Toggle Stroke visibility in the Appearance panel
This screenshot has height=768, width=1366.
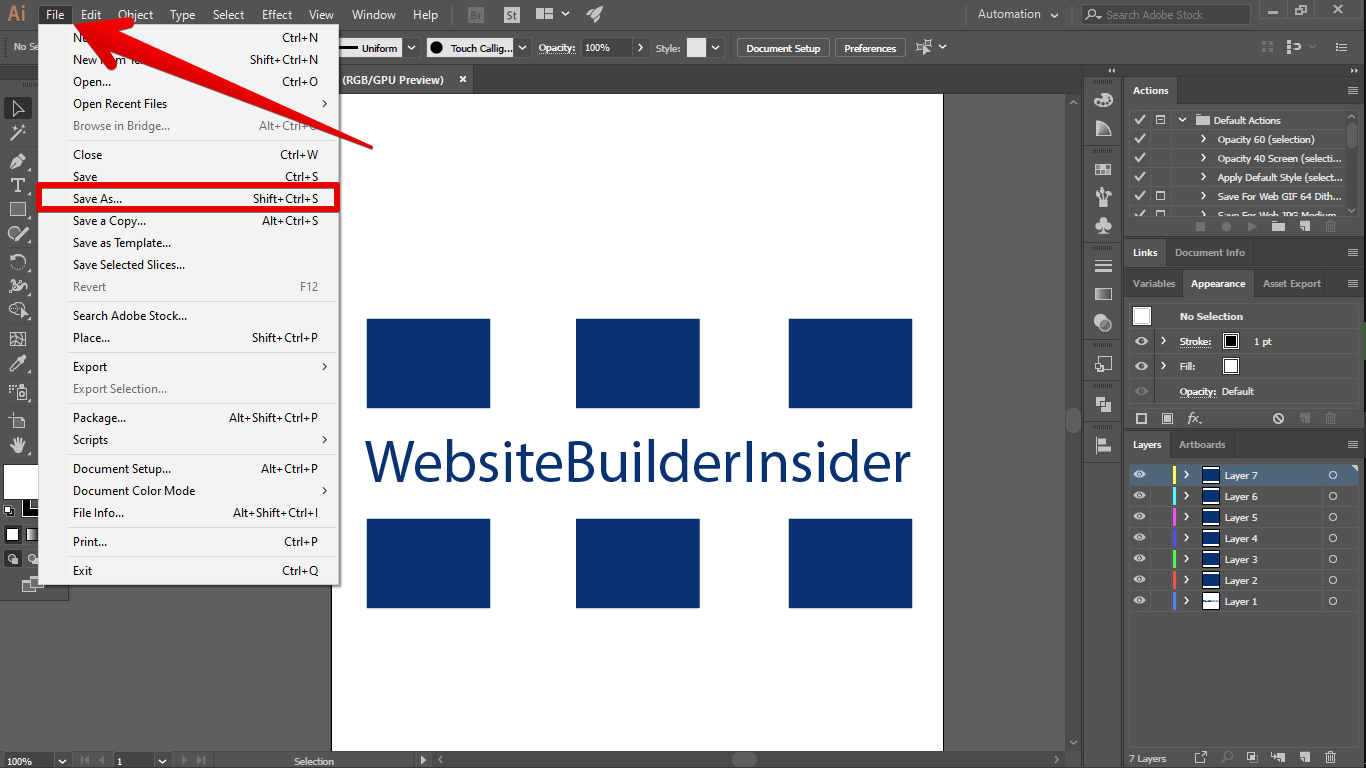point(1139,341)
